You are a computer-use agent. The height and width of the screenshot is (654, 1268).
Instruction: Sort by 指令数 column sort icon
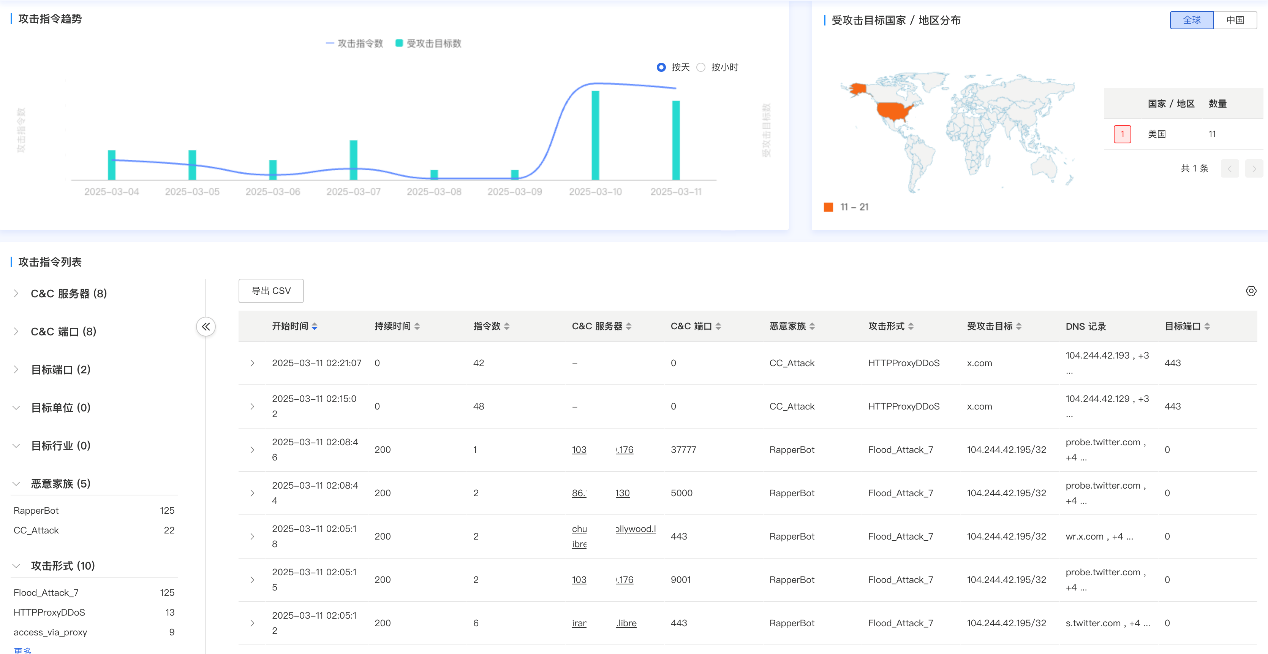[x=510, y=326]
